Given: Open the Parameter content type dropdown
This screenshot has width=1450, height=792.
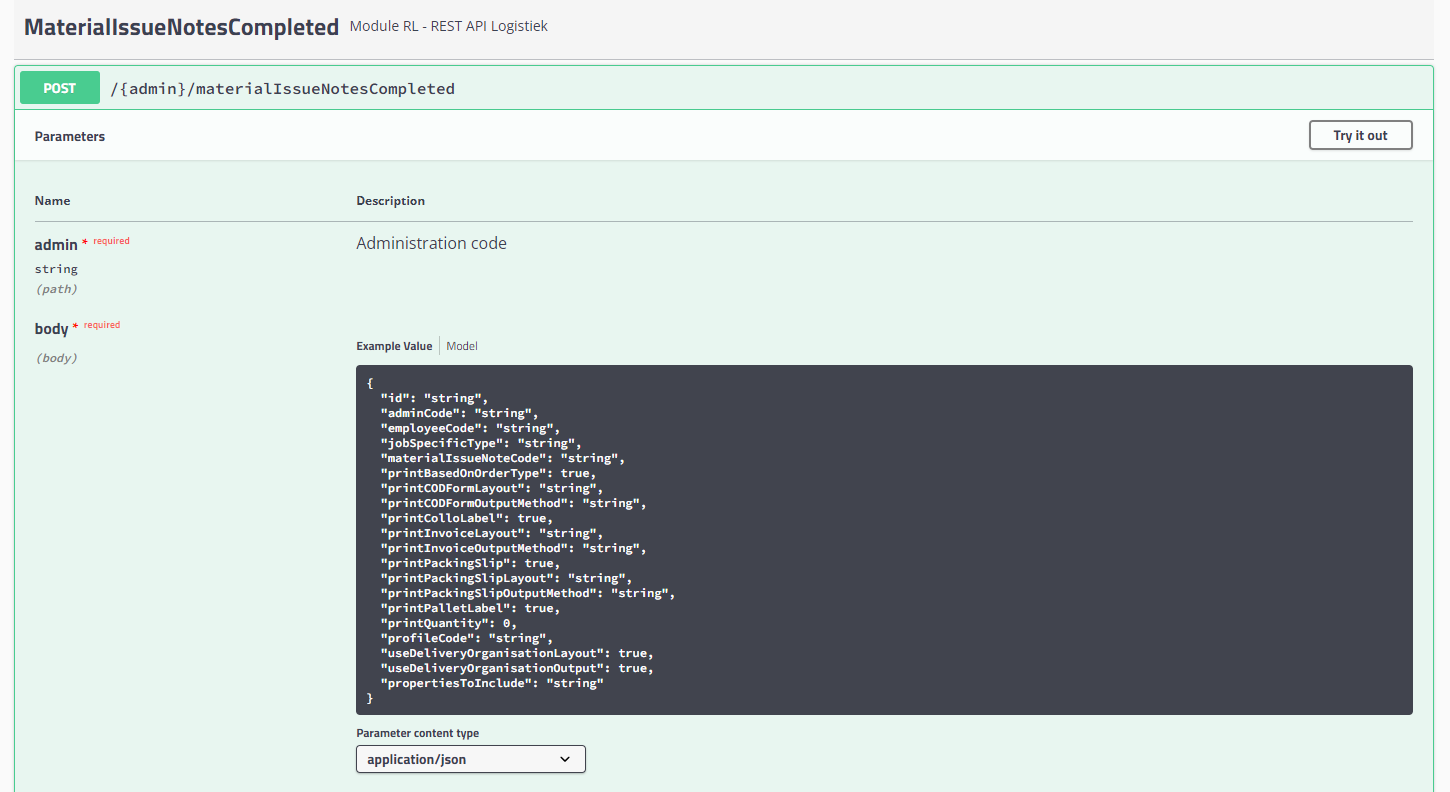Looking at the screenshot, I should click(x=470, y=759).
